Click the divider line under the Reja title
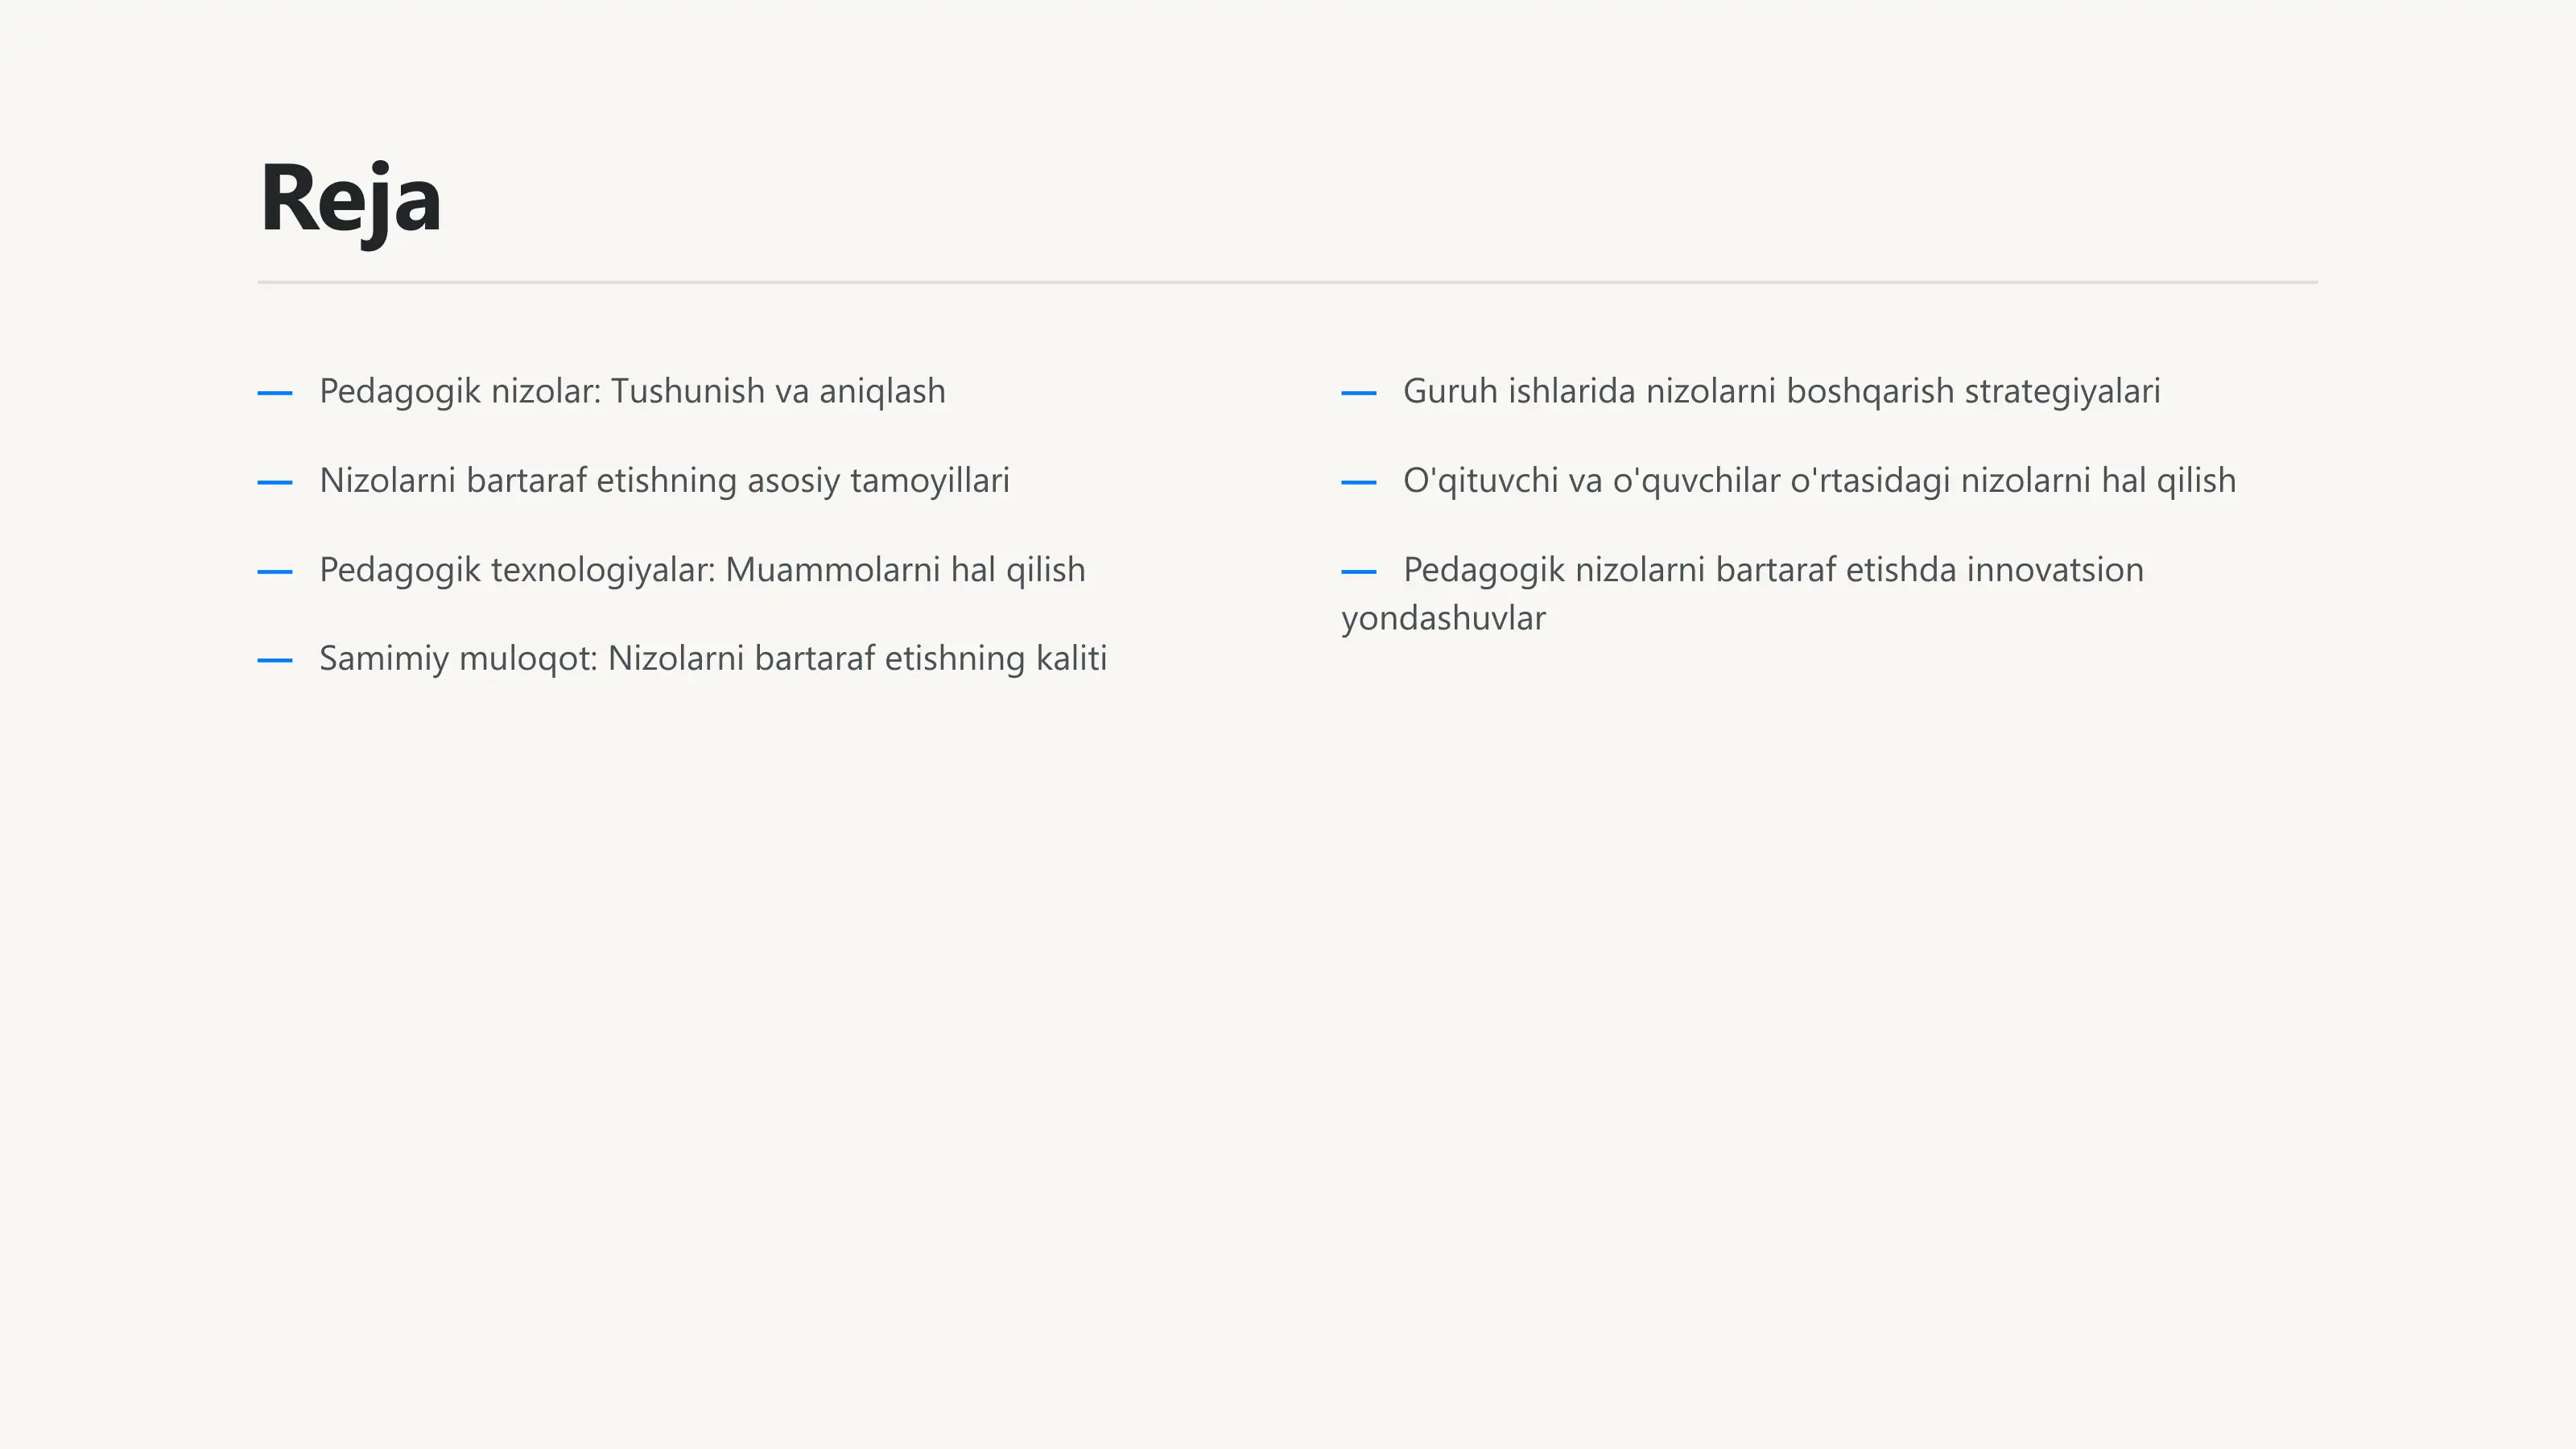The image size is (2576, 1449). tap(1287, 282)
